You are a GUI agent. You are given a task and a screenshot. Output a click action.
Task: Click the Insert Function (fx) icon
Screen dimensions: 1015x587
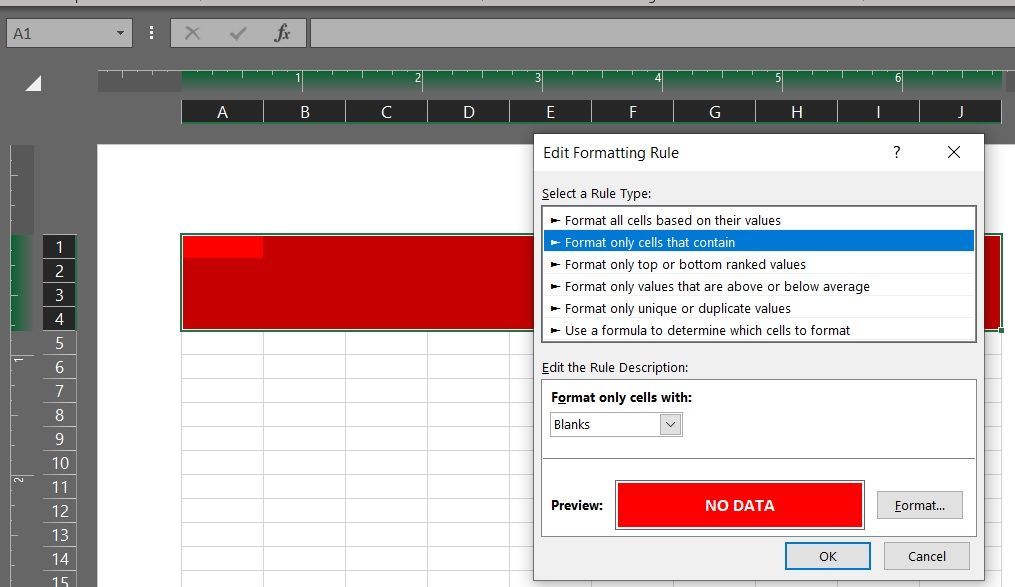pyautogui.click(x=280, y=32)
